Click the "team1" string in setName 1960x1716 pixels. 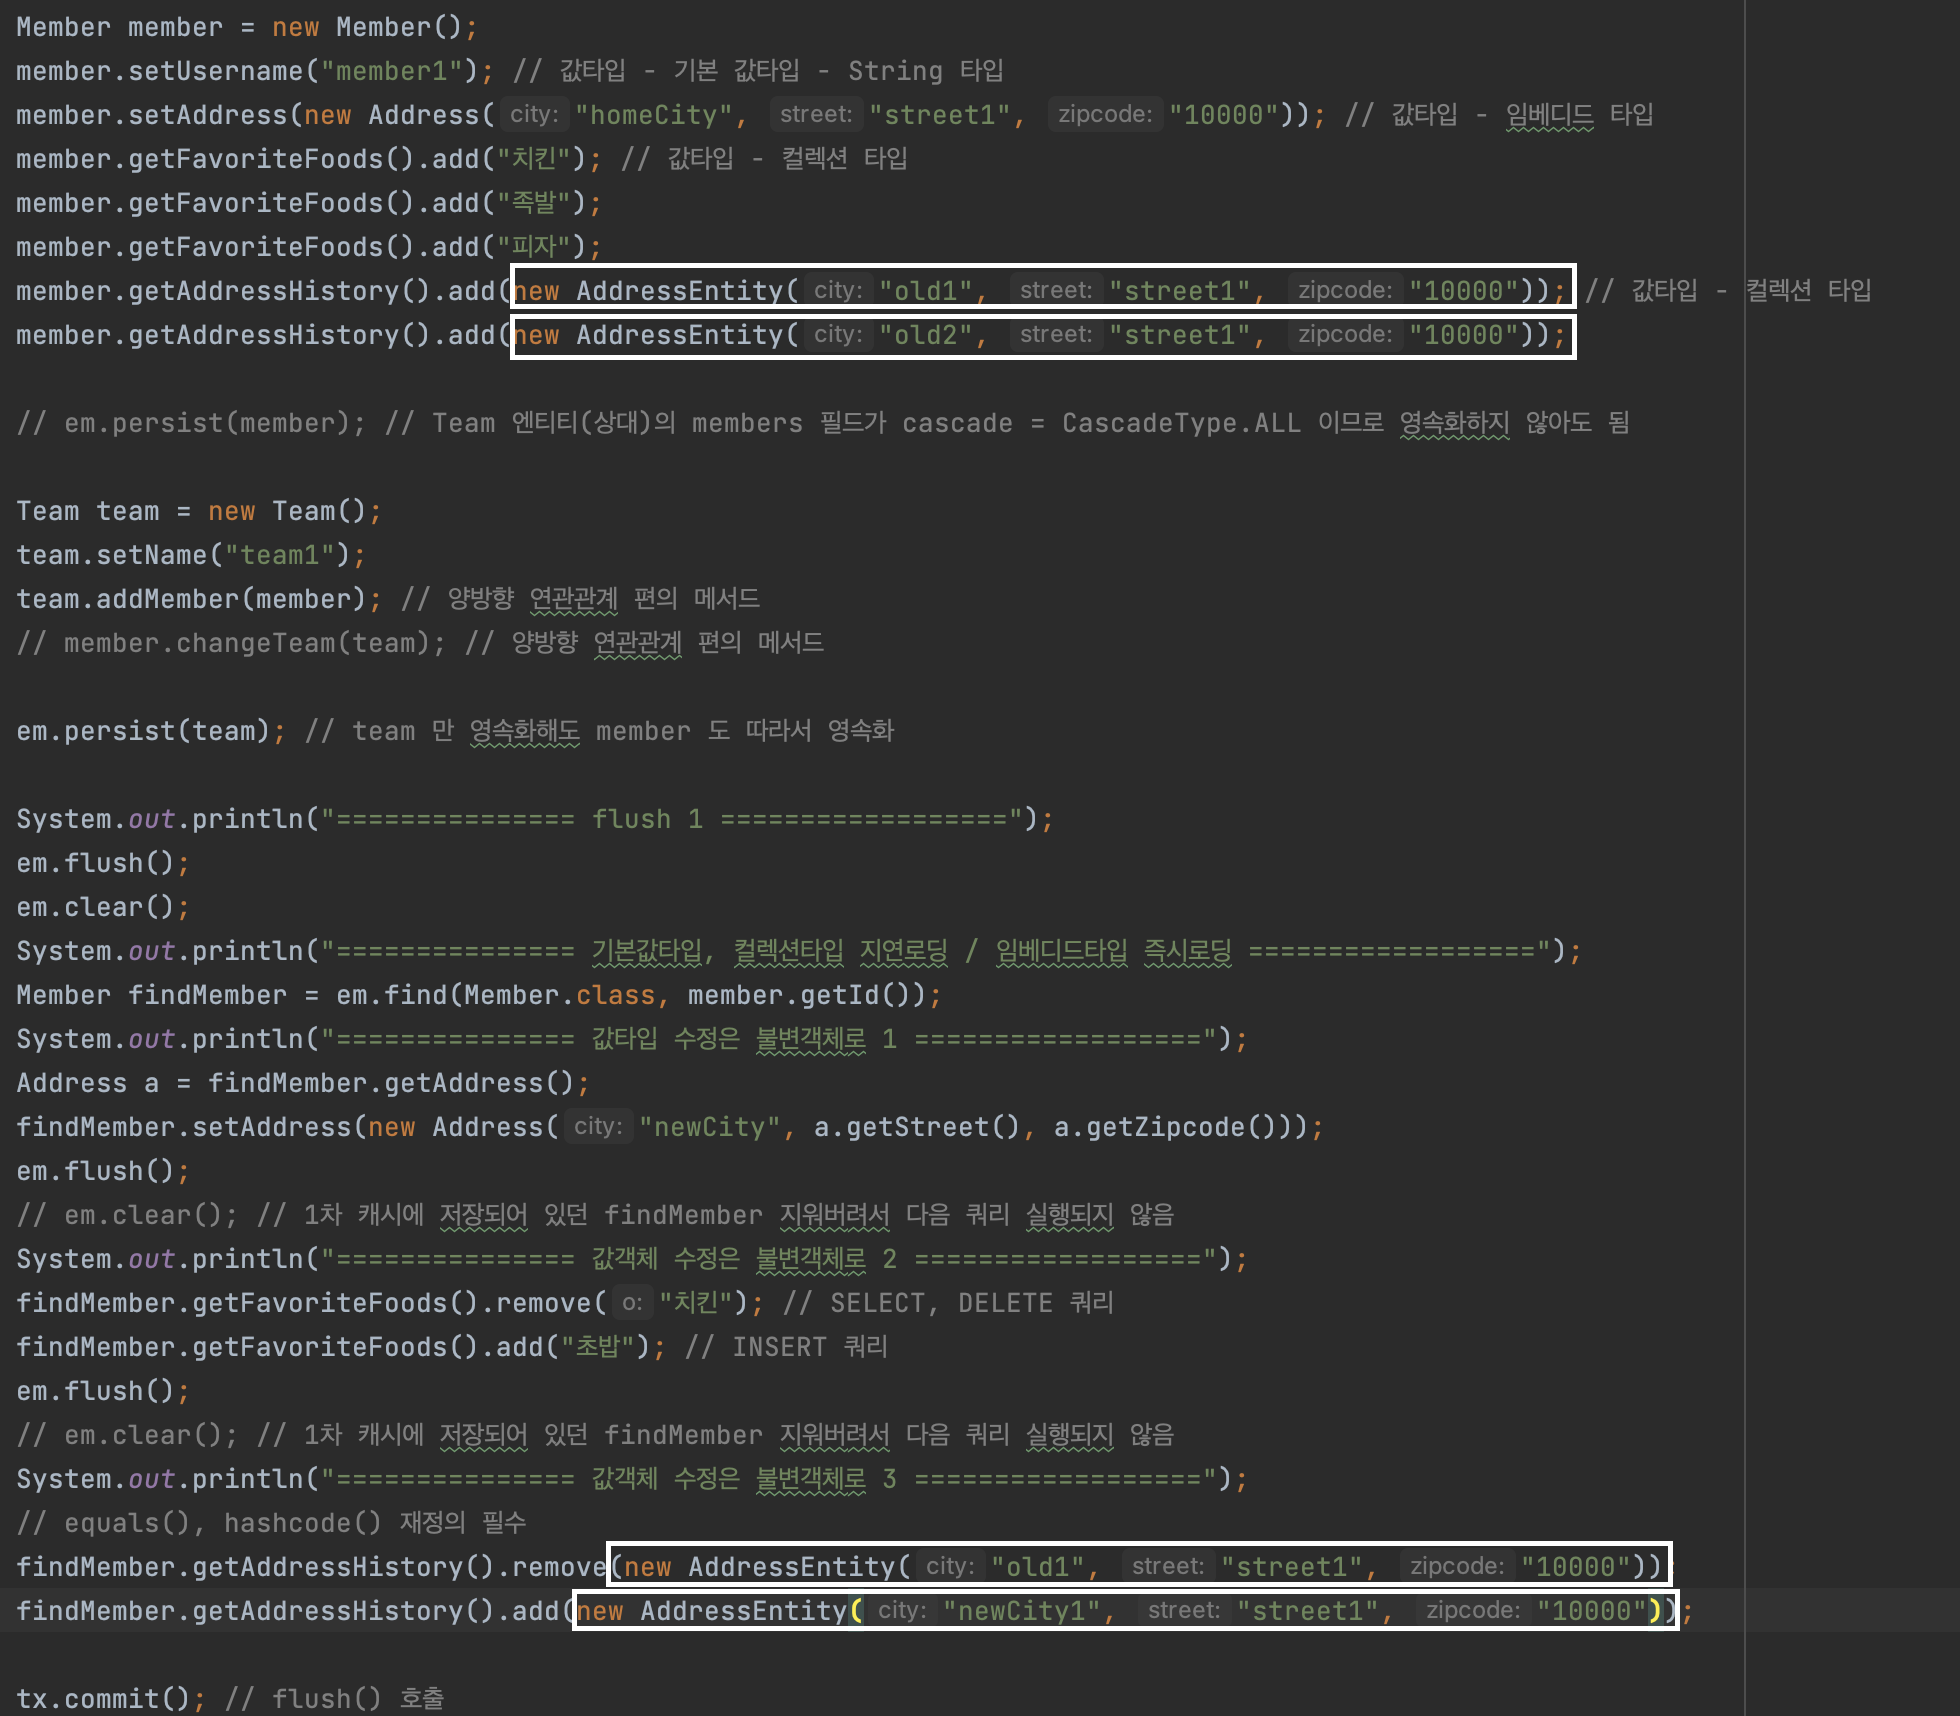pyautogui.click(x=279, y=555)
